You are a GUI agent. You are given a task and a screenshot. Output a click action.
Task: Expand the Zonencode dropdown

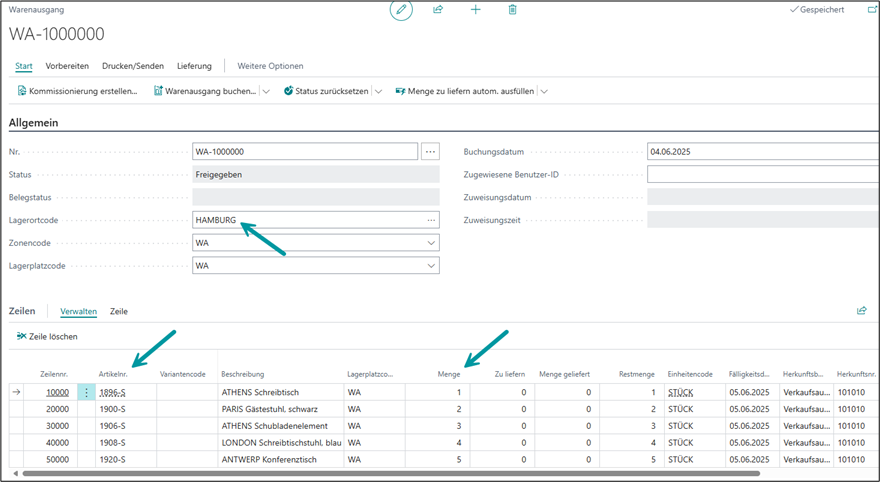pyautogui.click(x=431, y=243)
